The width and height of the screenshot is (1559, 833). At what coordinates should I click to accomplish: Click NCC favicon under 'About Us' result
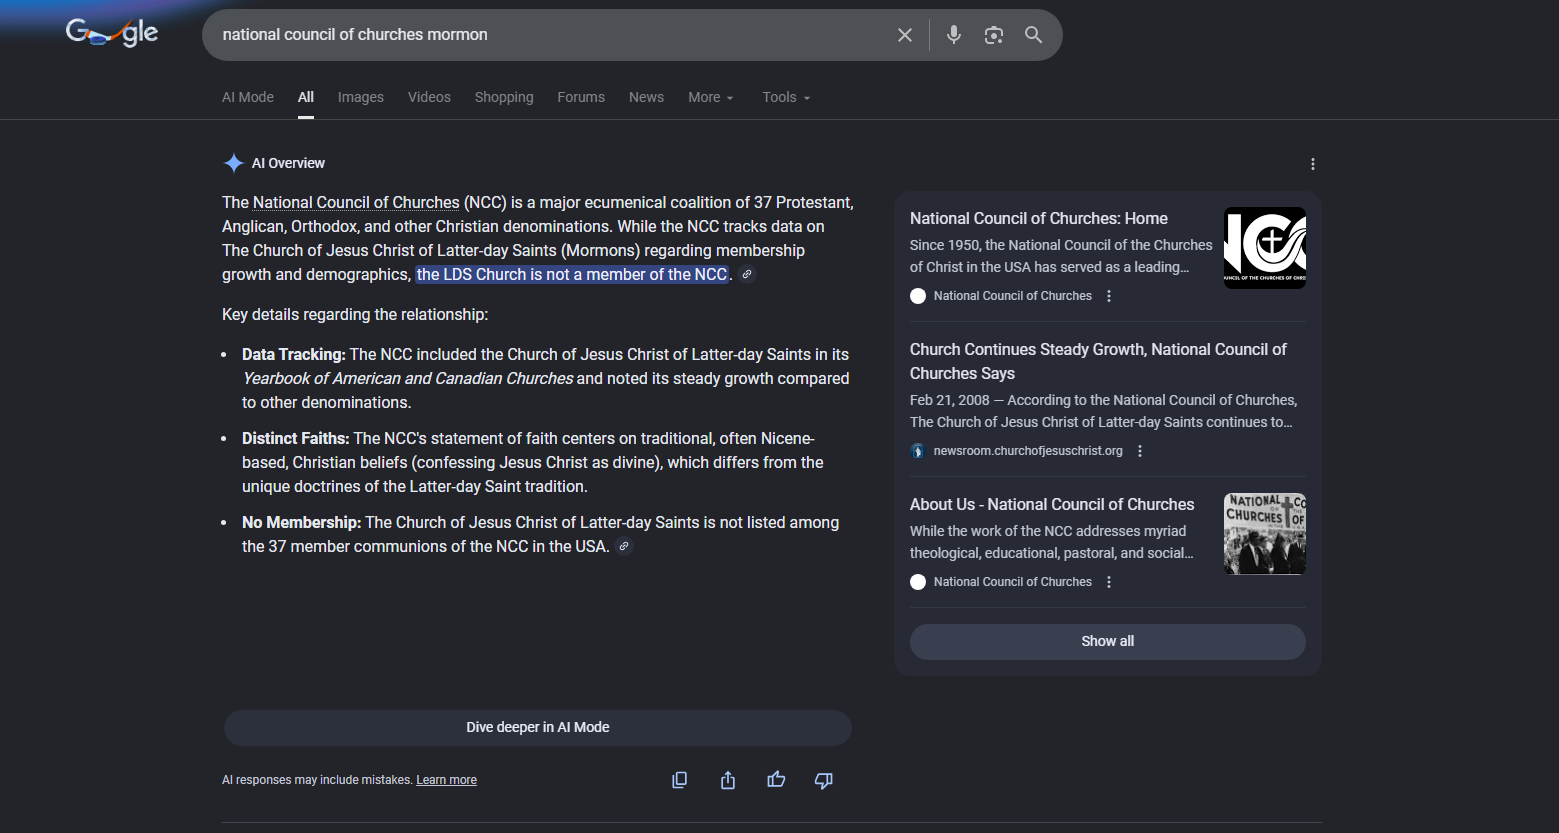[918, 582]
